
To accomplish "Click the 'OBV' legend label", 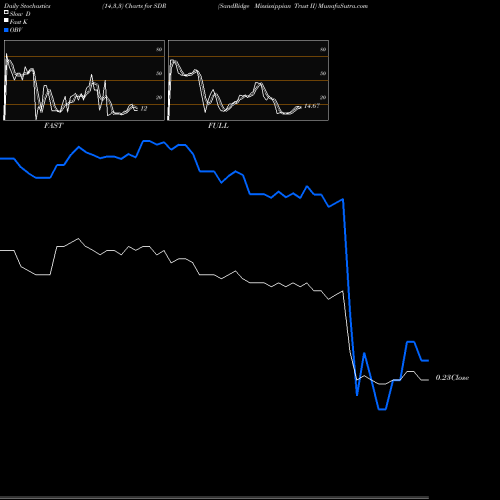I will click(16, 30).
